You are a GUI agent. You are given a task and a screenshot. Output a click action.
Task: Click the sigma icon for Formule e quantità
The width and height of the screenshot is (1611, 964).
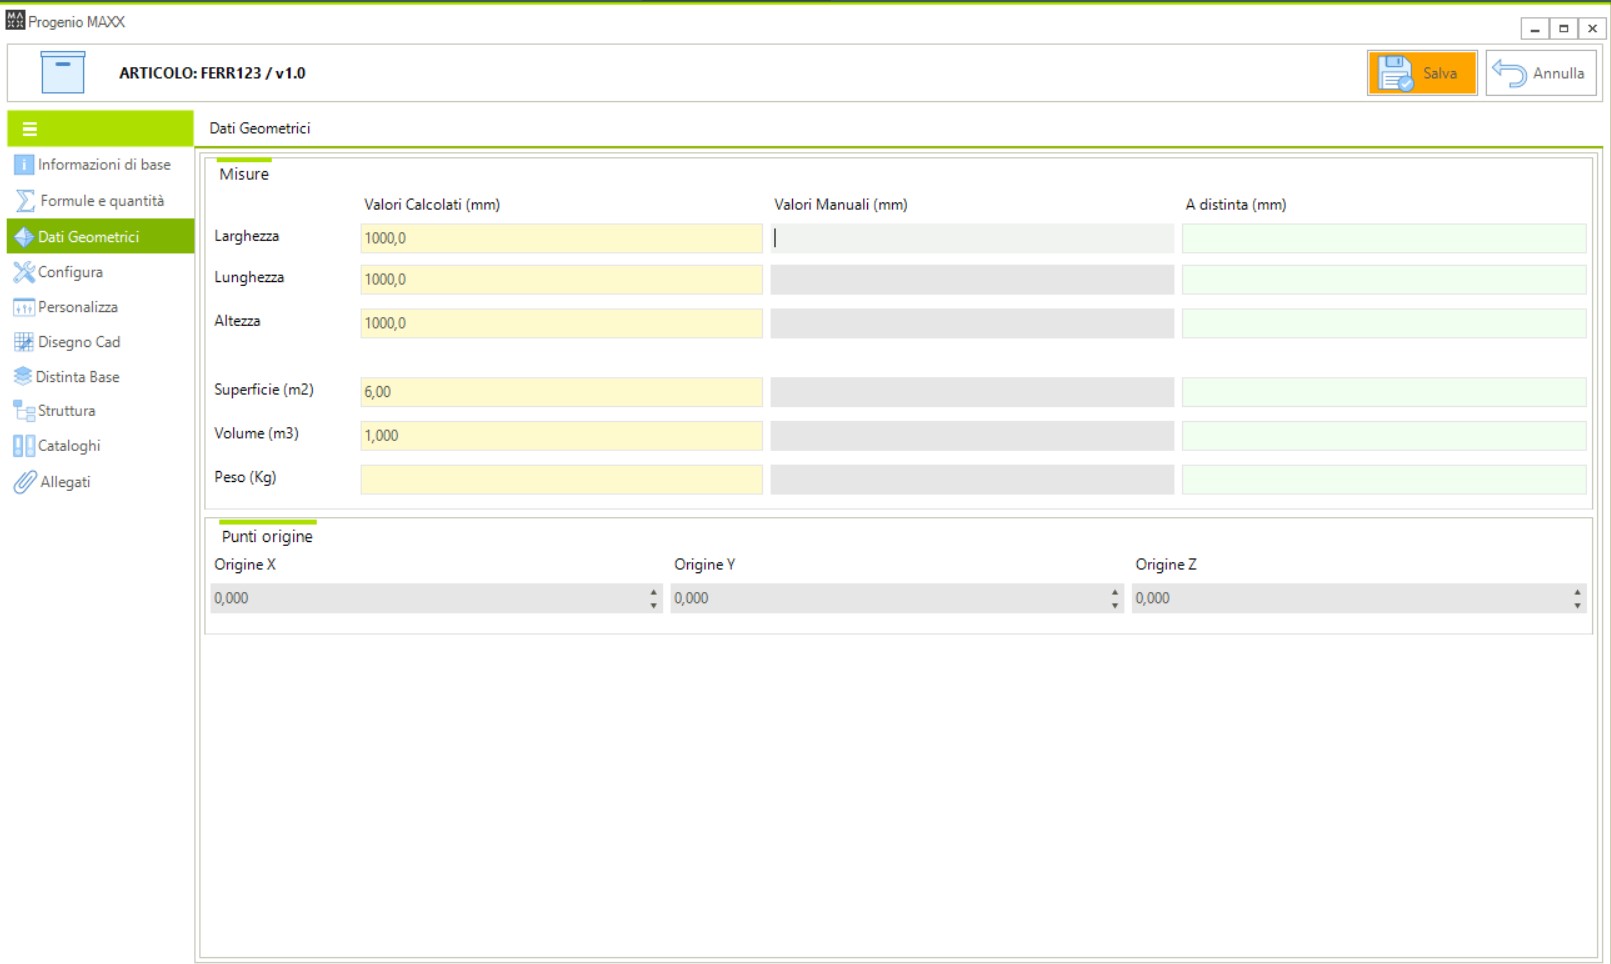(x=25, y=201)
